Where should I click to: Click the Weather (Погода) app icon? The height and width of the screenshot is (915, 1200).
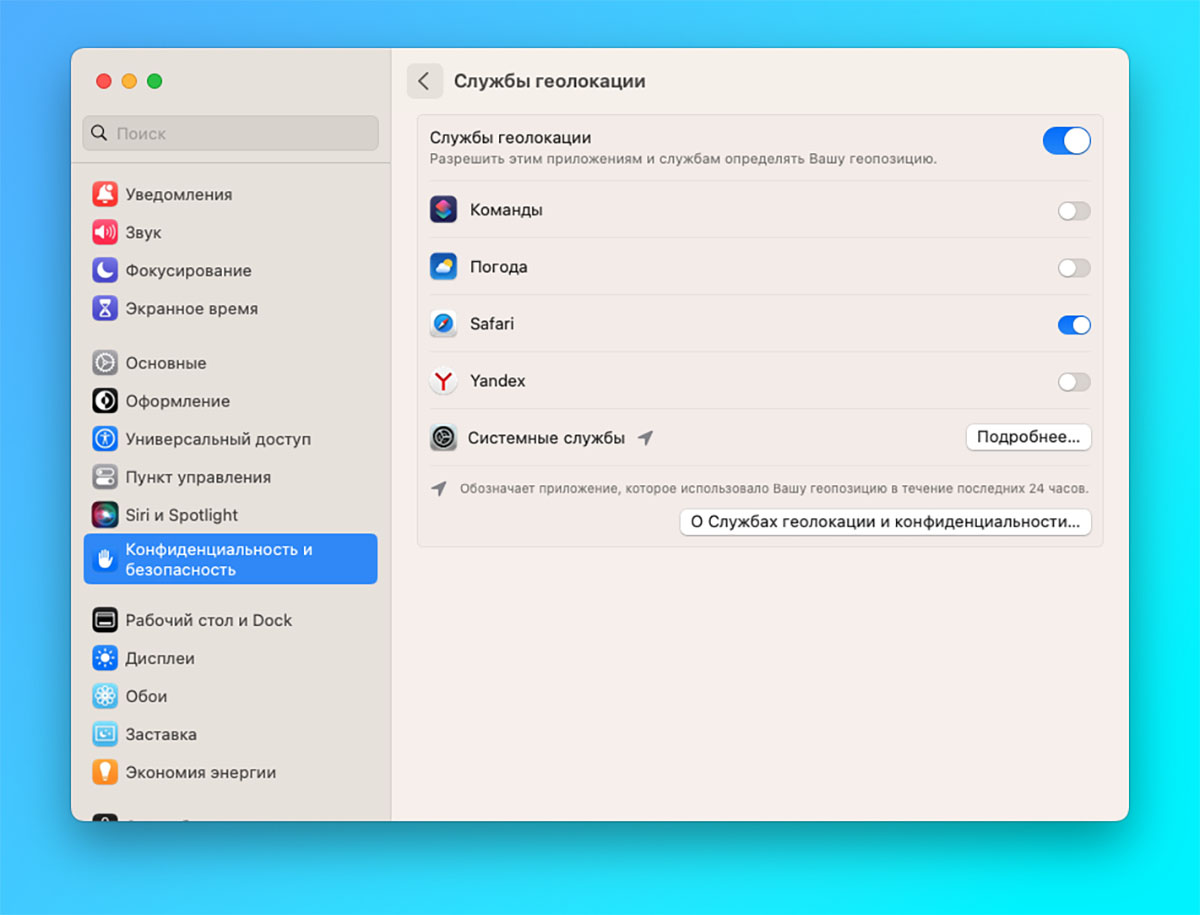coord(443,267)
